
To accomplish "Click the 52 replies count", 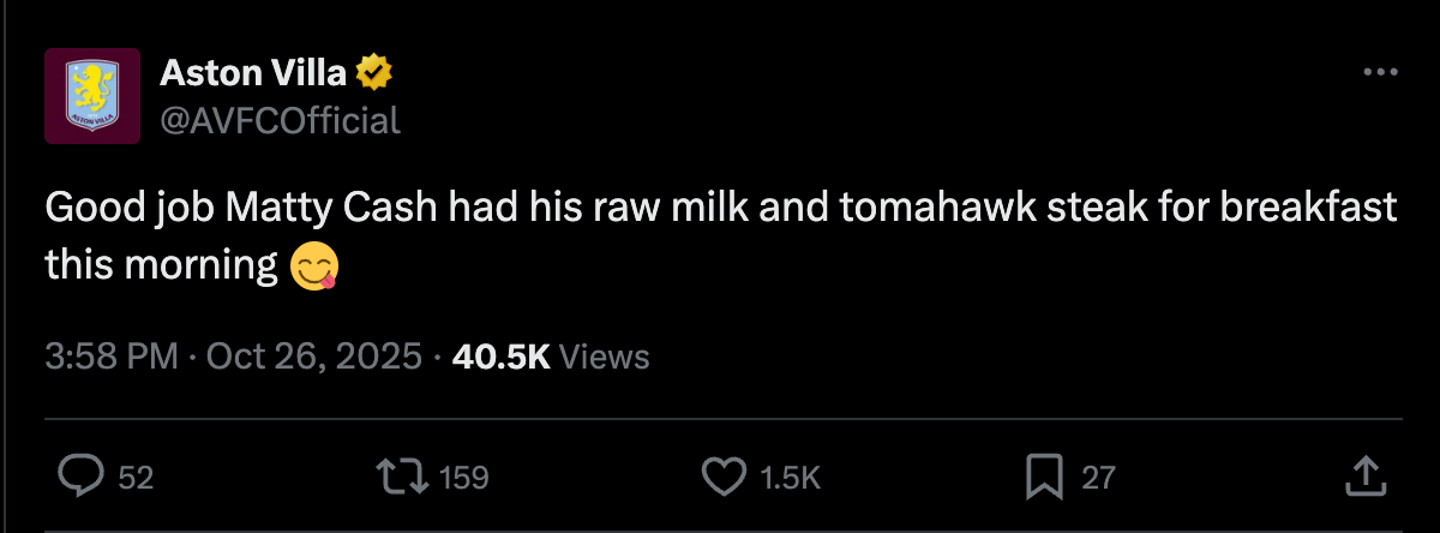I will (136, 478).
